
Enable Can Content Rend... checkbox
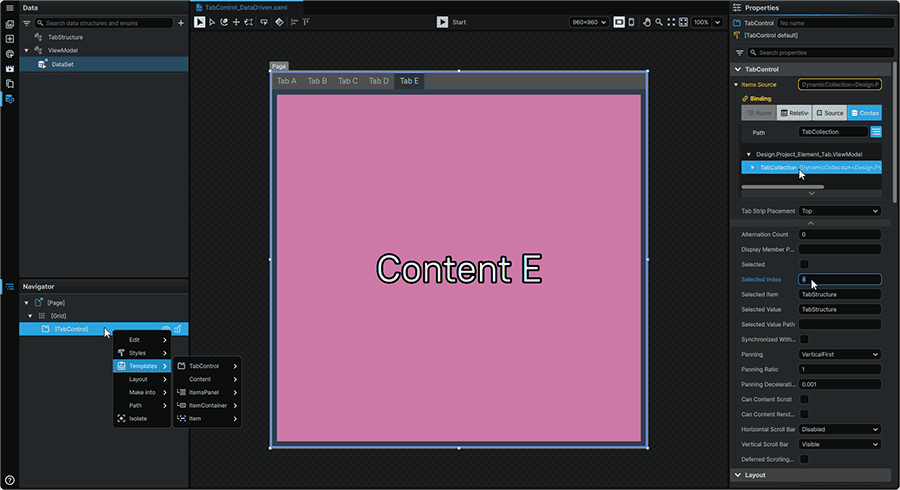(804, 414)
